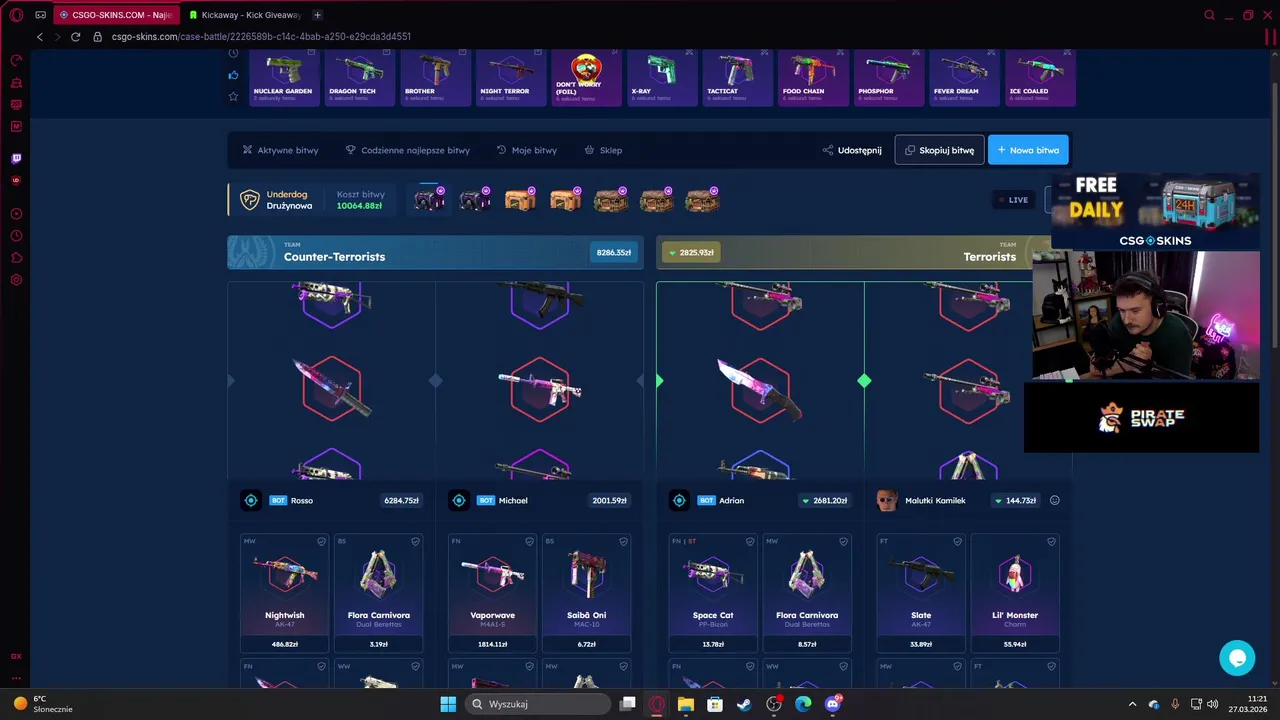Go back in browser history
Screen dimensions: 1280x720
(x=39, y=36)
